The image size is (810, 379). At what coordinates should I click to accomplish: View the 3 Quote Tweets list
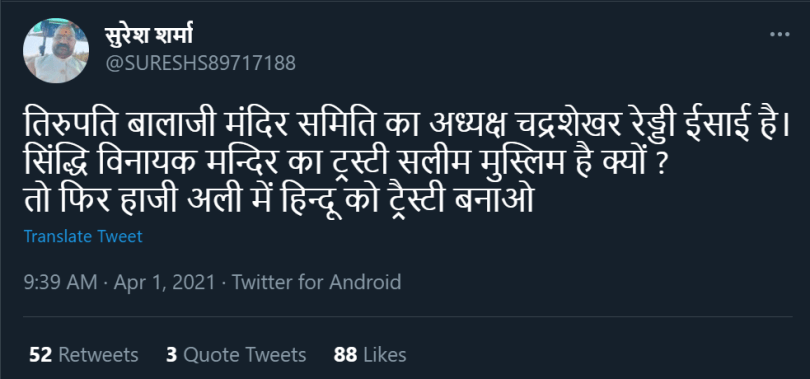(x=236, y=355)
